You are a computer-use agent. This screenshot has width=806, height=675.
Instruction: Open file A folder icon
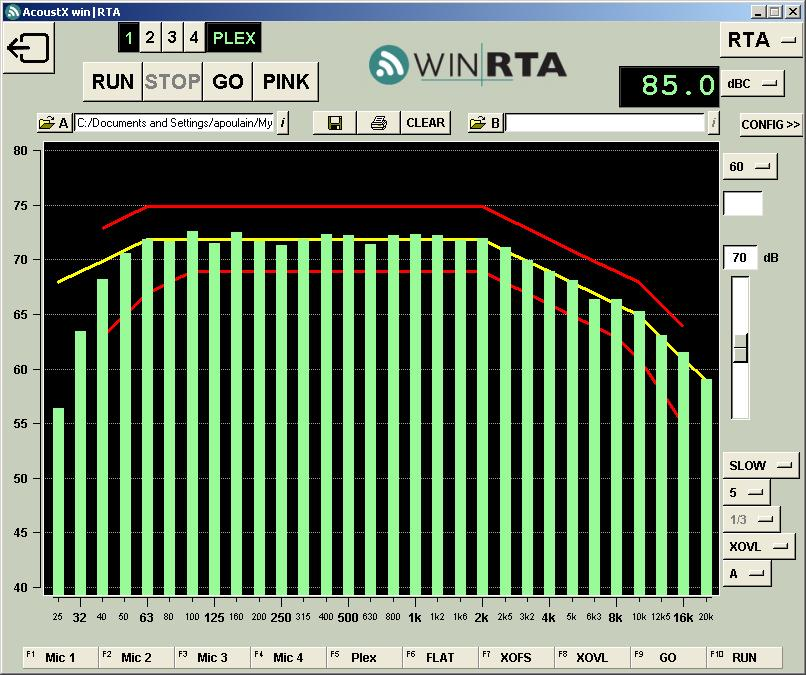(53, 123)
